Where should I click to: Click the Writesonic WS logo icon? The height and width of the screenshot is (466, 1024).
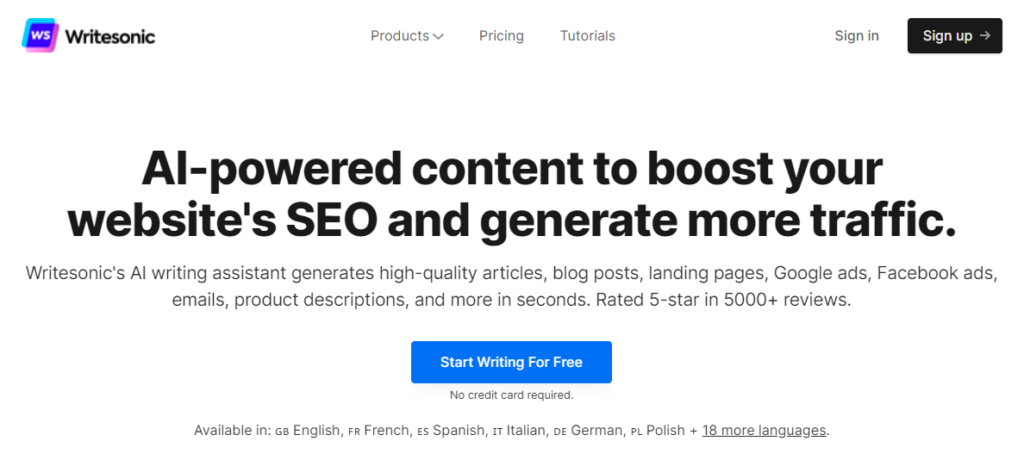[39, 36]
